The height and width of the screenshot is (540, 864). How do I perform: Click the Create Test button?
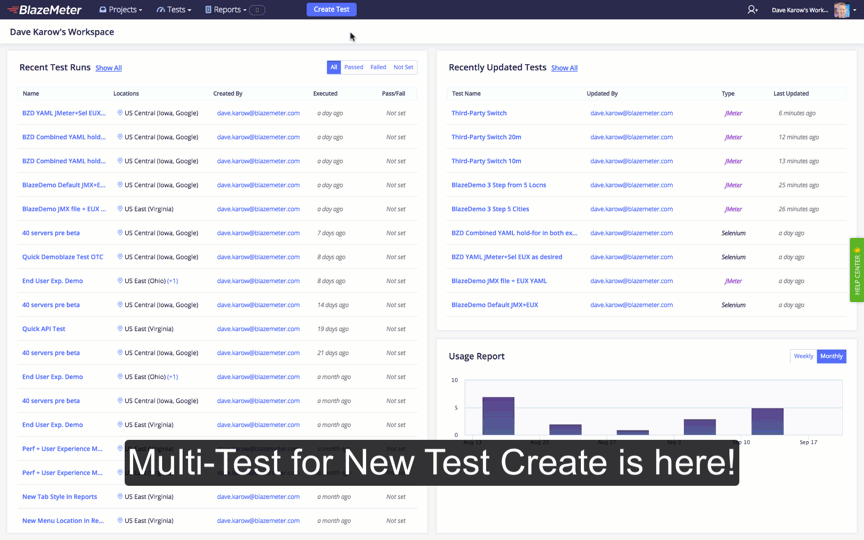[x=332, y=9]
